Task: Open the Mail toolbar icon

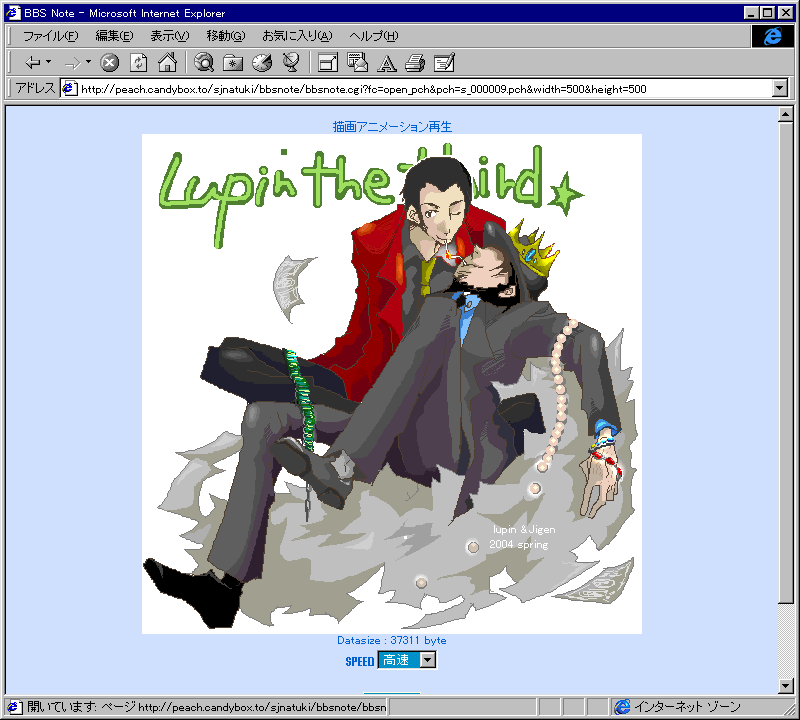Action: [x=357, y=63]
